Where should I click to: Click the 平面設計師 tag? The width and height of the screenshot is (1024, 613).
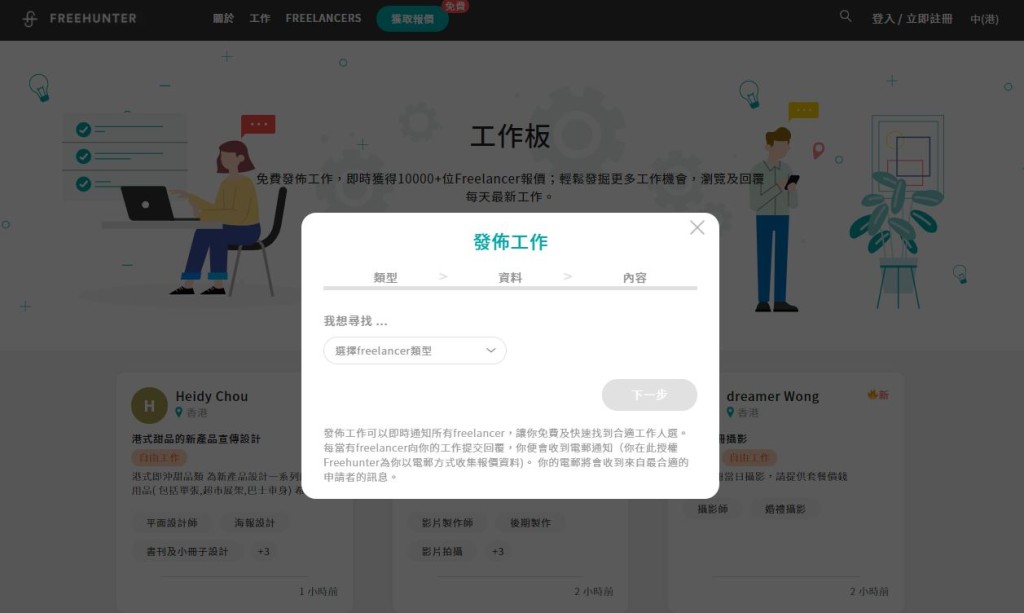pos(172,523)
